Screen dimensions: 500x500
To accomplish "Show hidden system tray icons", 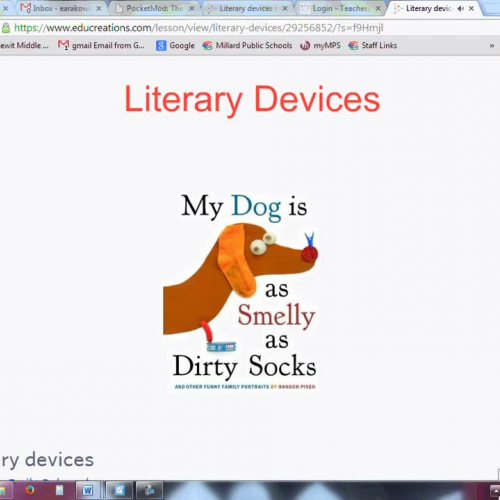I will tap(495, 491).
